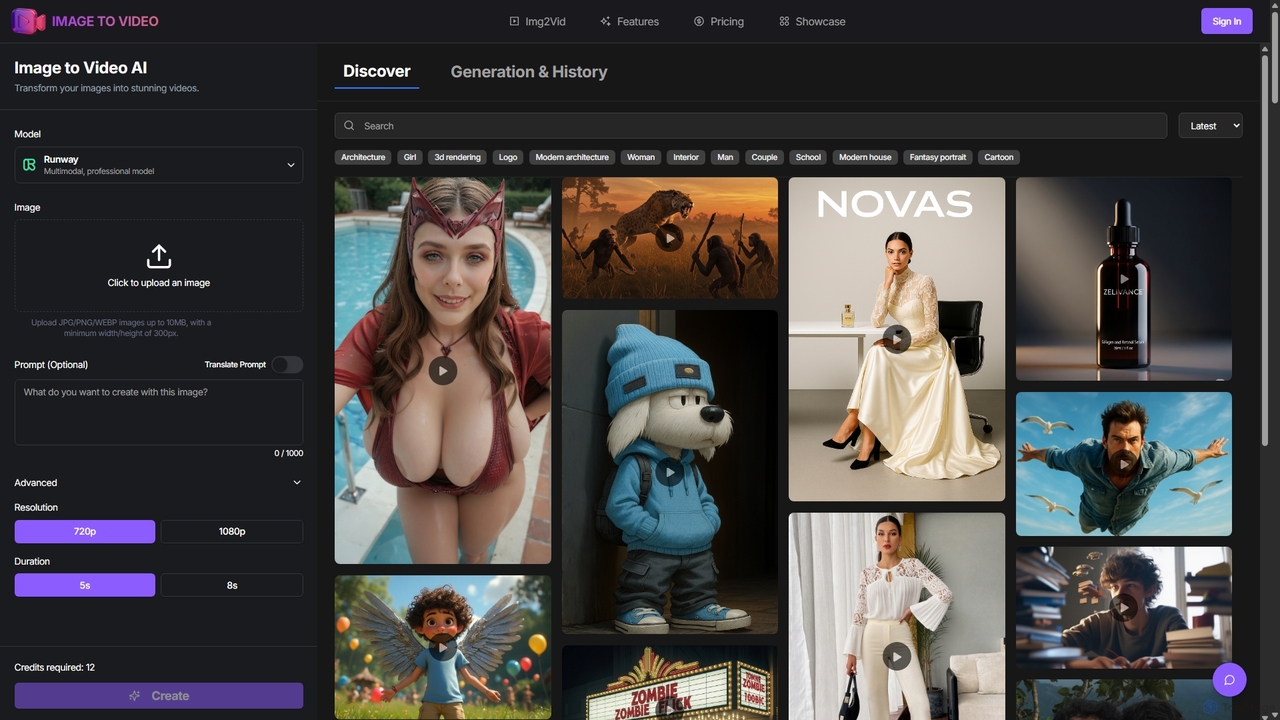Filter by Woman tag
Screen dimensions: 1280x720
pyautogui.click(x=641, y=157)
